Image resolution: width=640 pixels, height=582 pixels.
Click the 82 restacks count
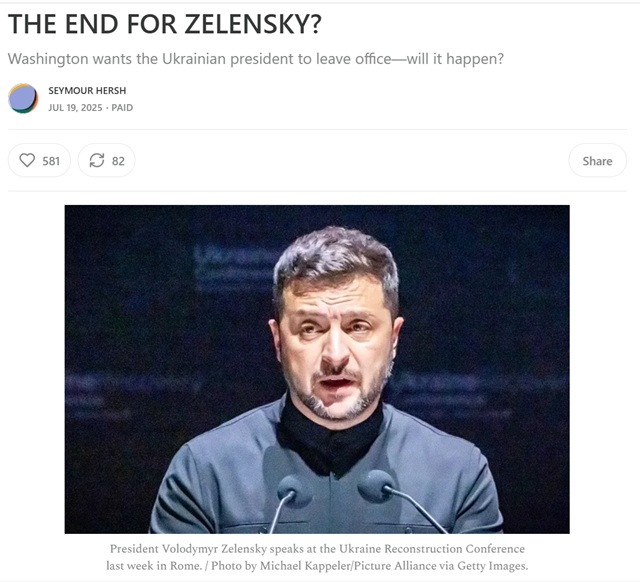point(118,161)
